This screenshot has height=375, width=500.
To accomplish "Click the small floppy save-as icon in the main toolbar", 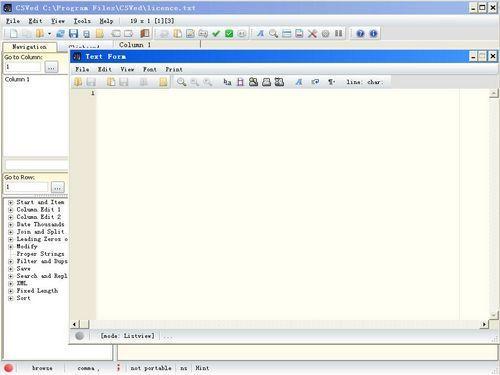I will [x=86, y=34].
